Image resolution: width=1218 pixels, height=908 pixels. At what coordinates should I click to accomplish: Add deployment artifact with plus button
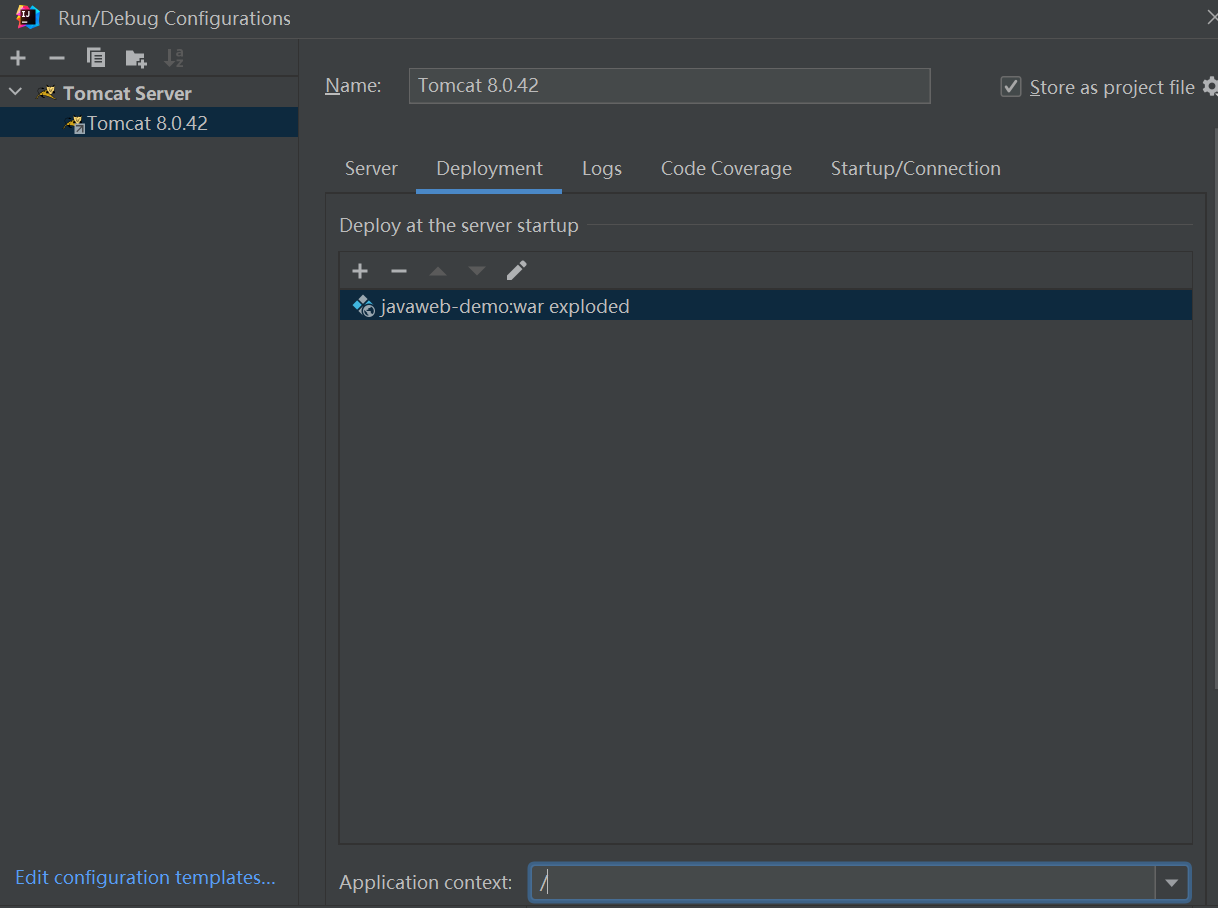point(360,271)
